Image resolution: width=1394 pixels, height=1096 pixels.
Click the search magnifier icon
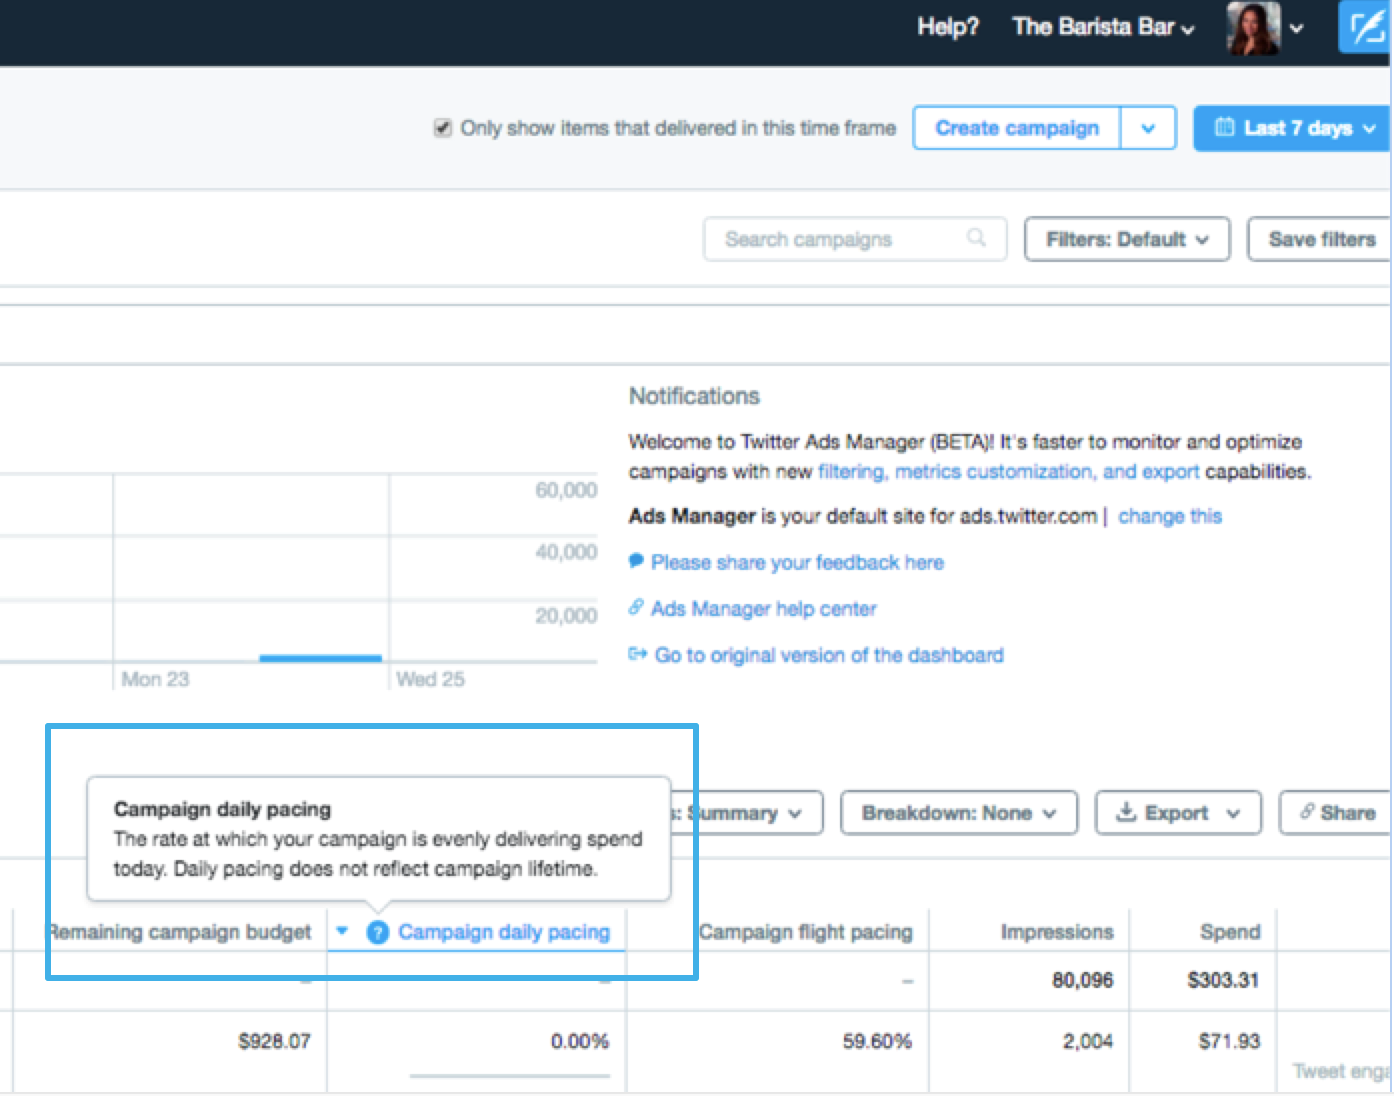[977, 238]
